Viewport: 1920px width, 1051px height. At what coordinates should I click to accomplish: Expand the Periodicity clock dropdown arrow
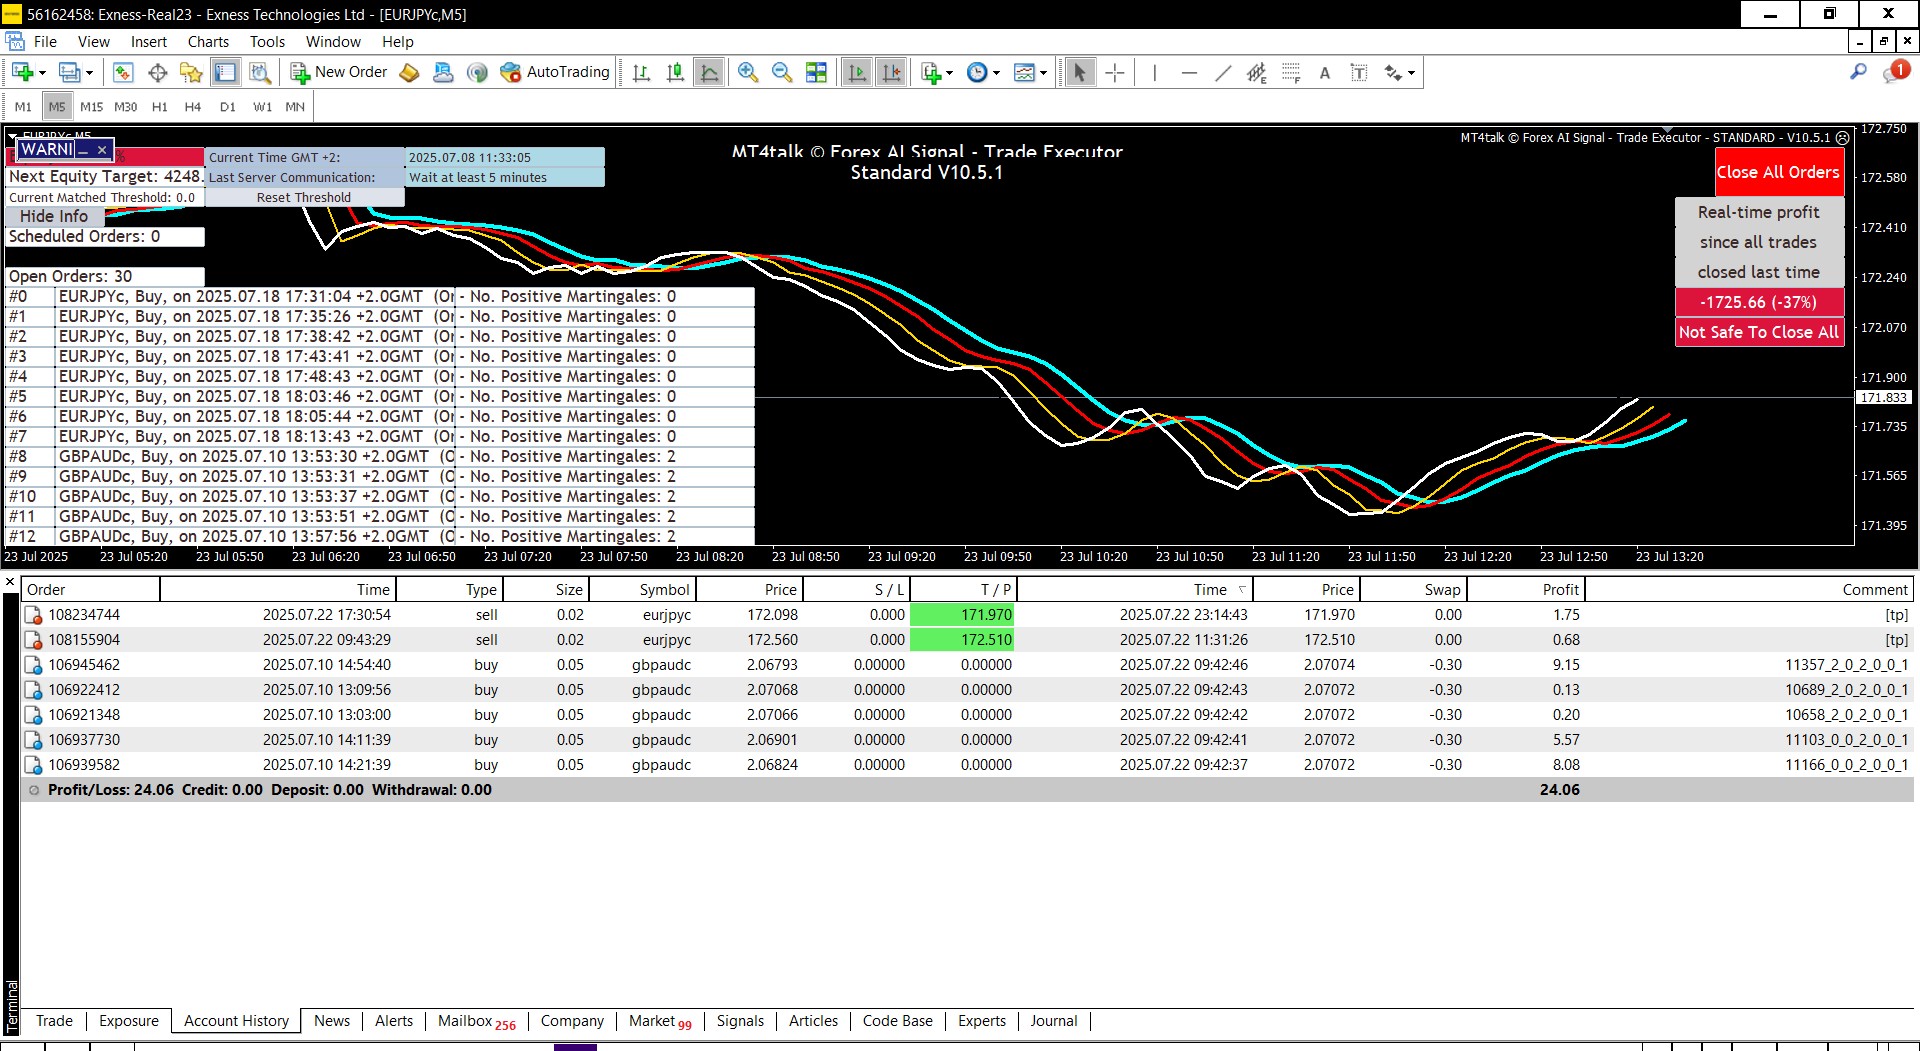click(x=996, y=73)
